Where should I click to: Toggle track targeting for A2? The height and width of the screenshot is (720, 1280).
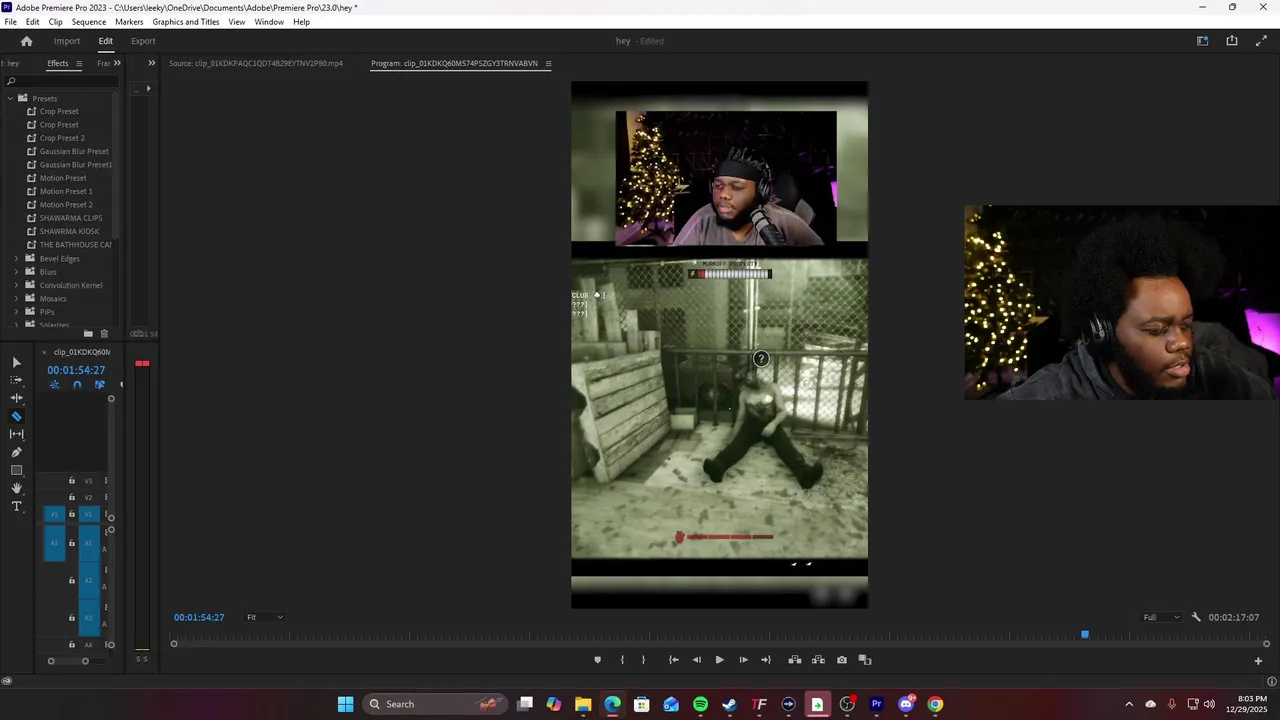(x=88, y=580)
